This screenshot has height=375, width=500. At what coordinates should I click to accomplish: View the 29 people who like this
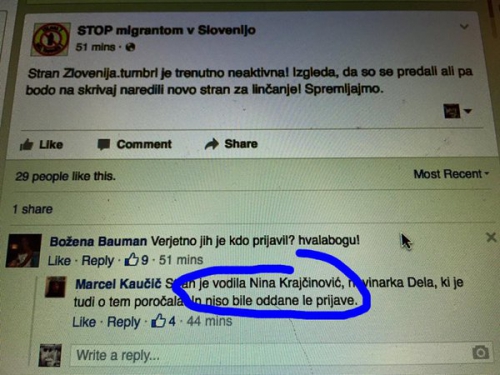pyautogui.click(x=65, y=176)
